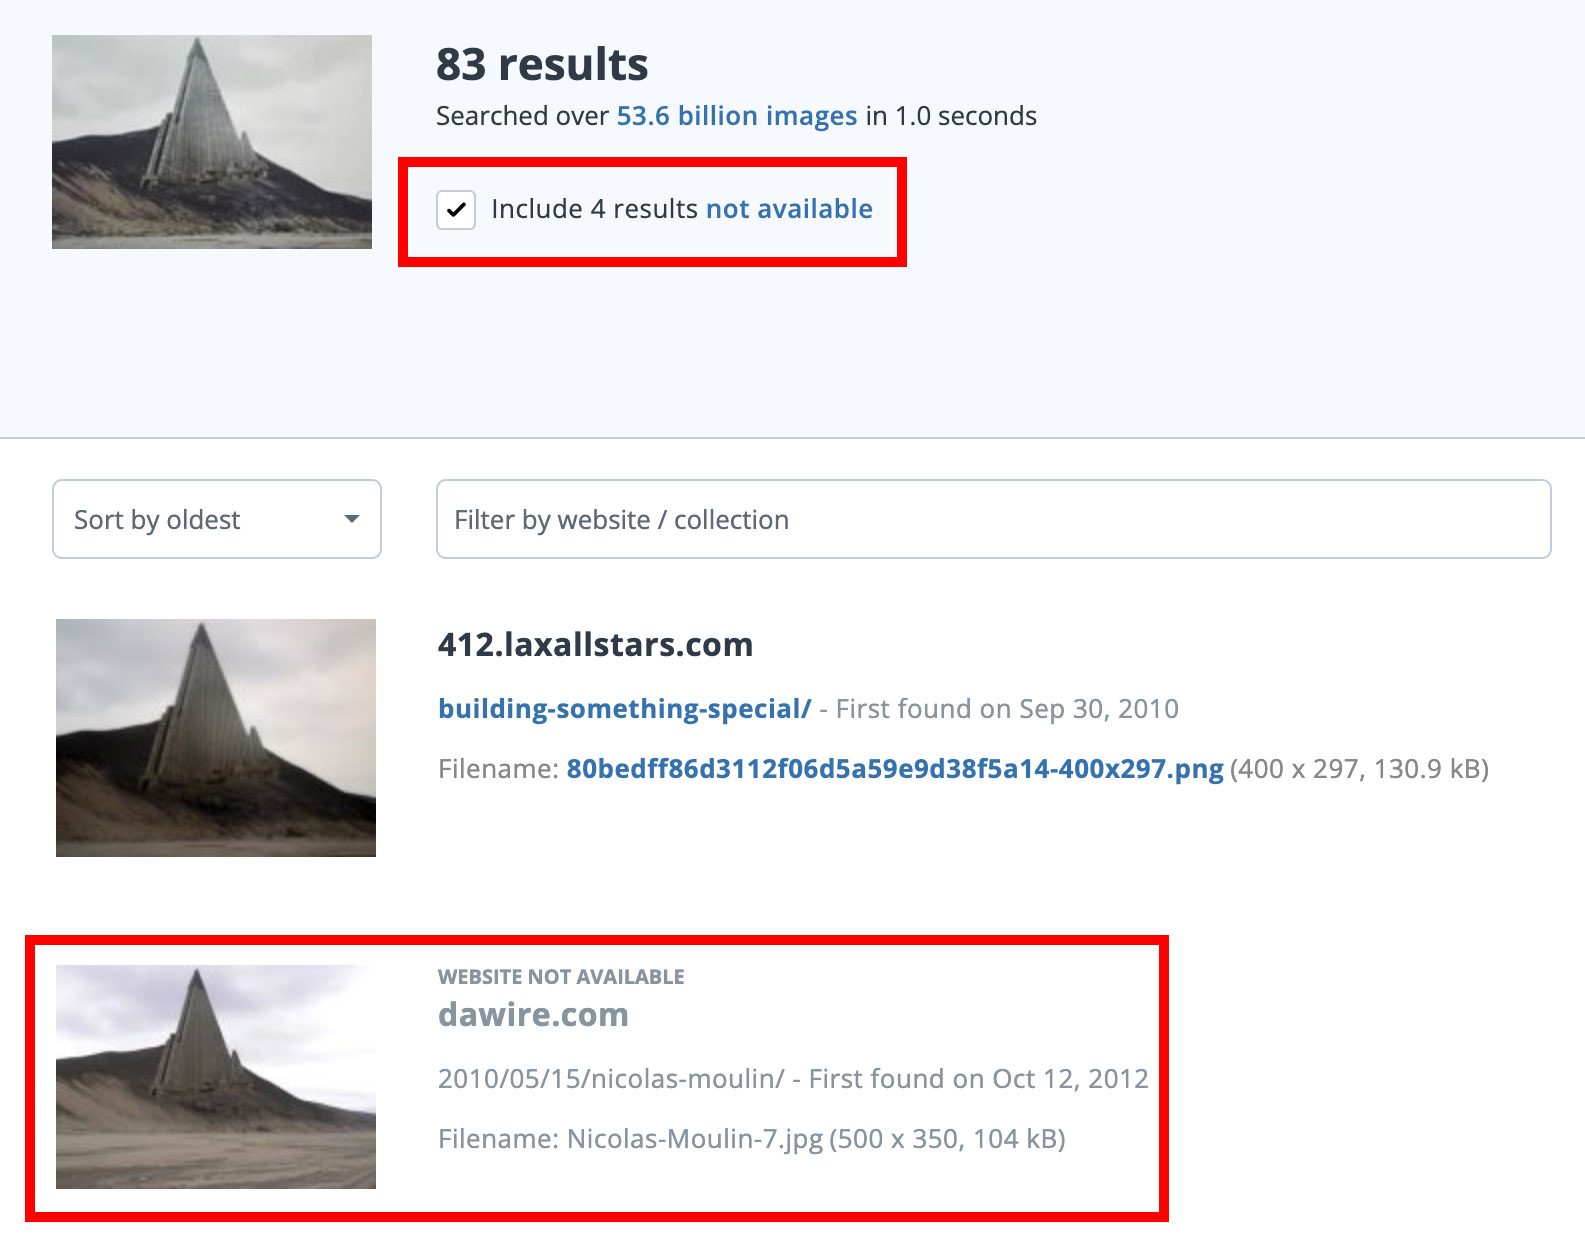Click the dawire.com result thumbnail
This screenshot has width=1585, height=1245.
tap(216, 1077)
